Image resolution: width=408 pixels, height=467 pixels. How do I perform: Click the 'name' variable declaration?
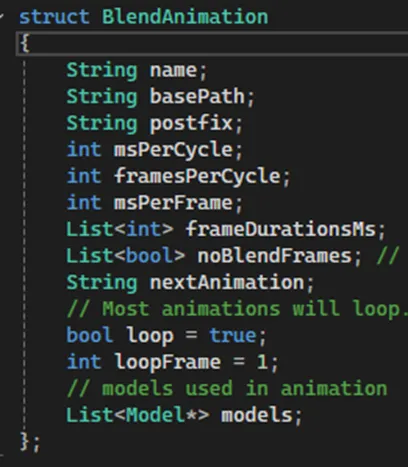pyautogui.click(x=173, y=70)
